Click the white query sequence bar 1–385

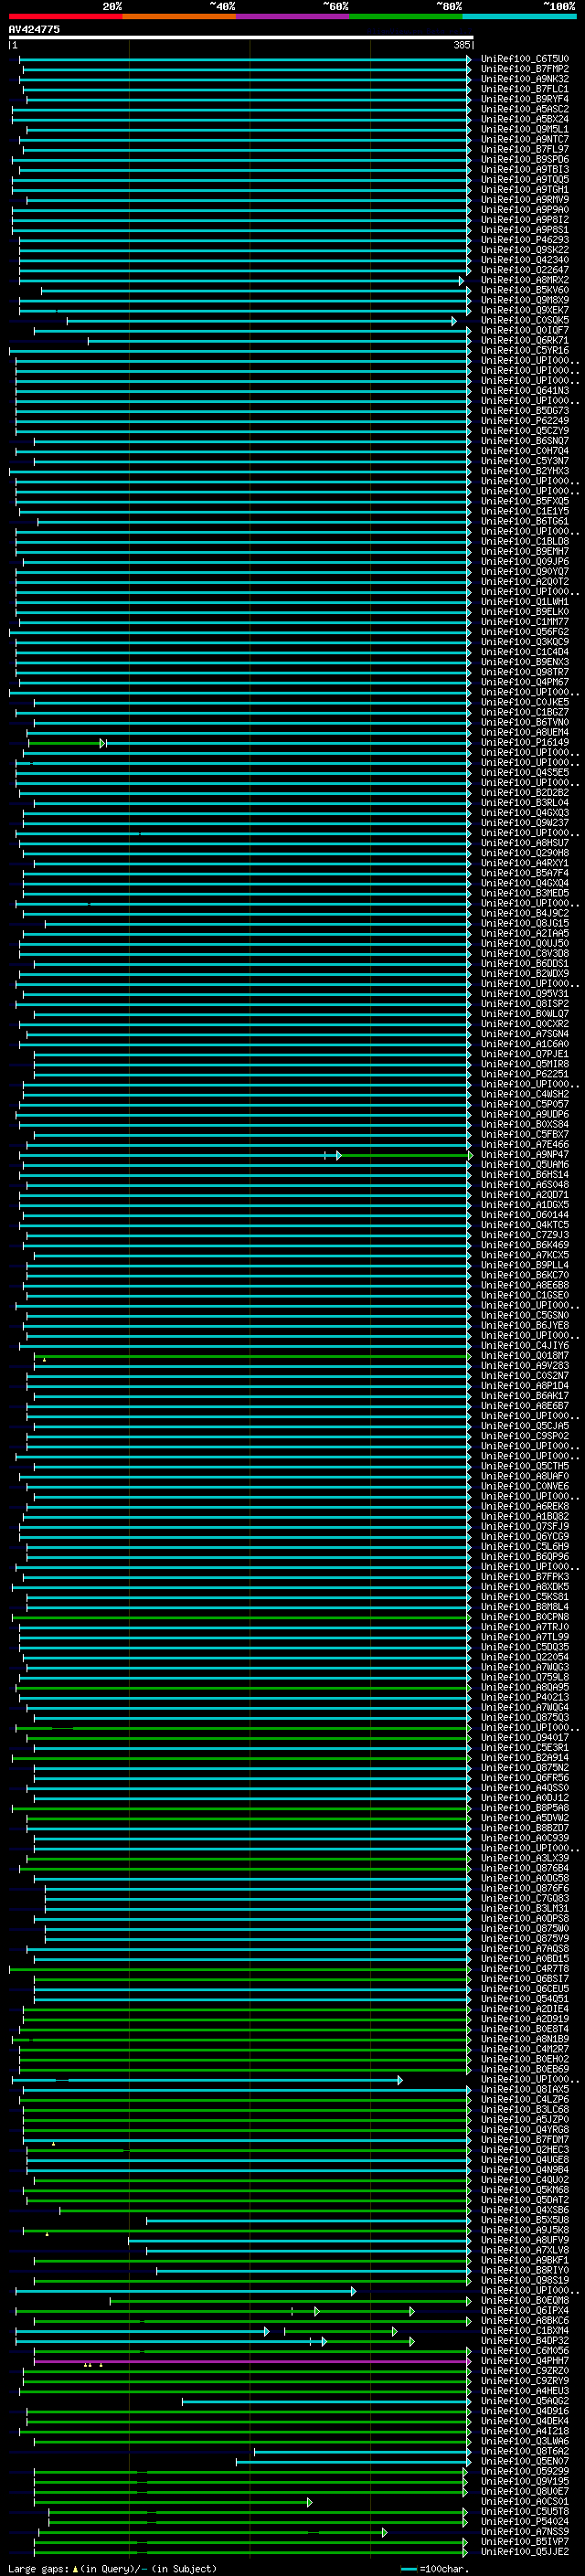tap(240, 37)
